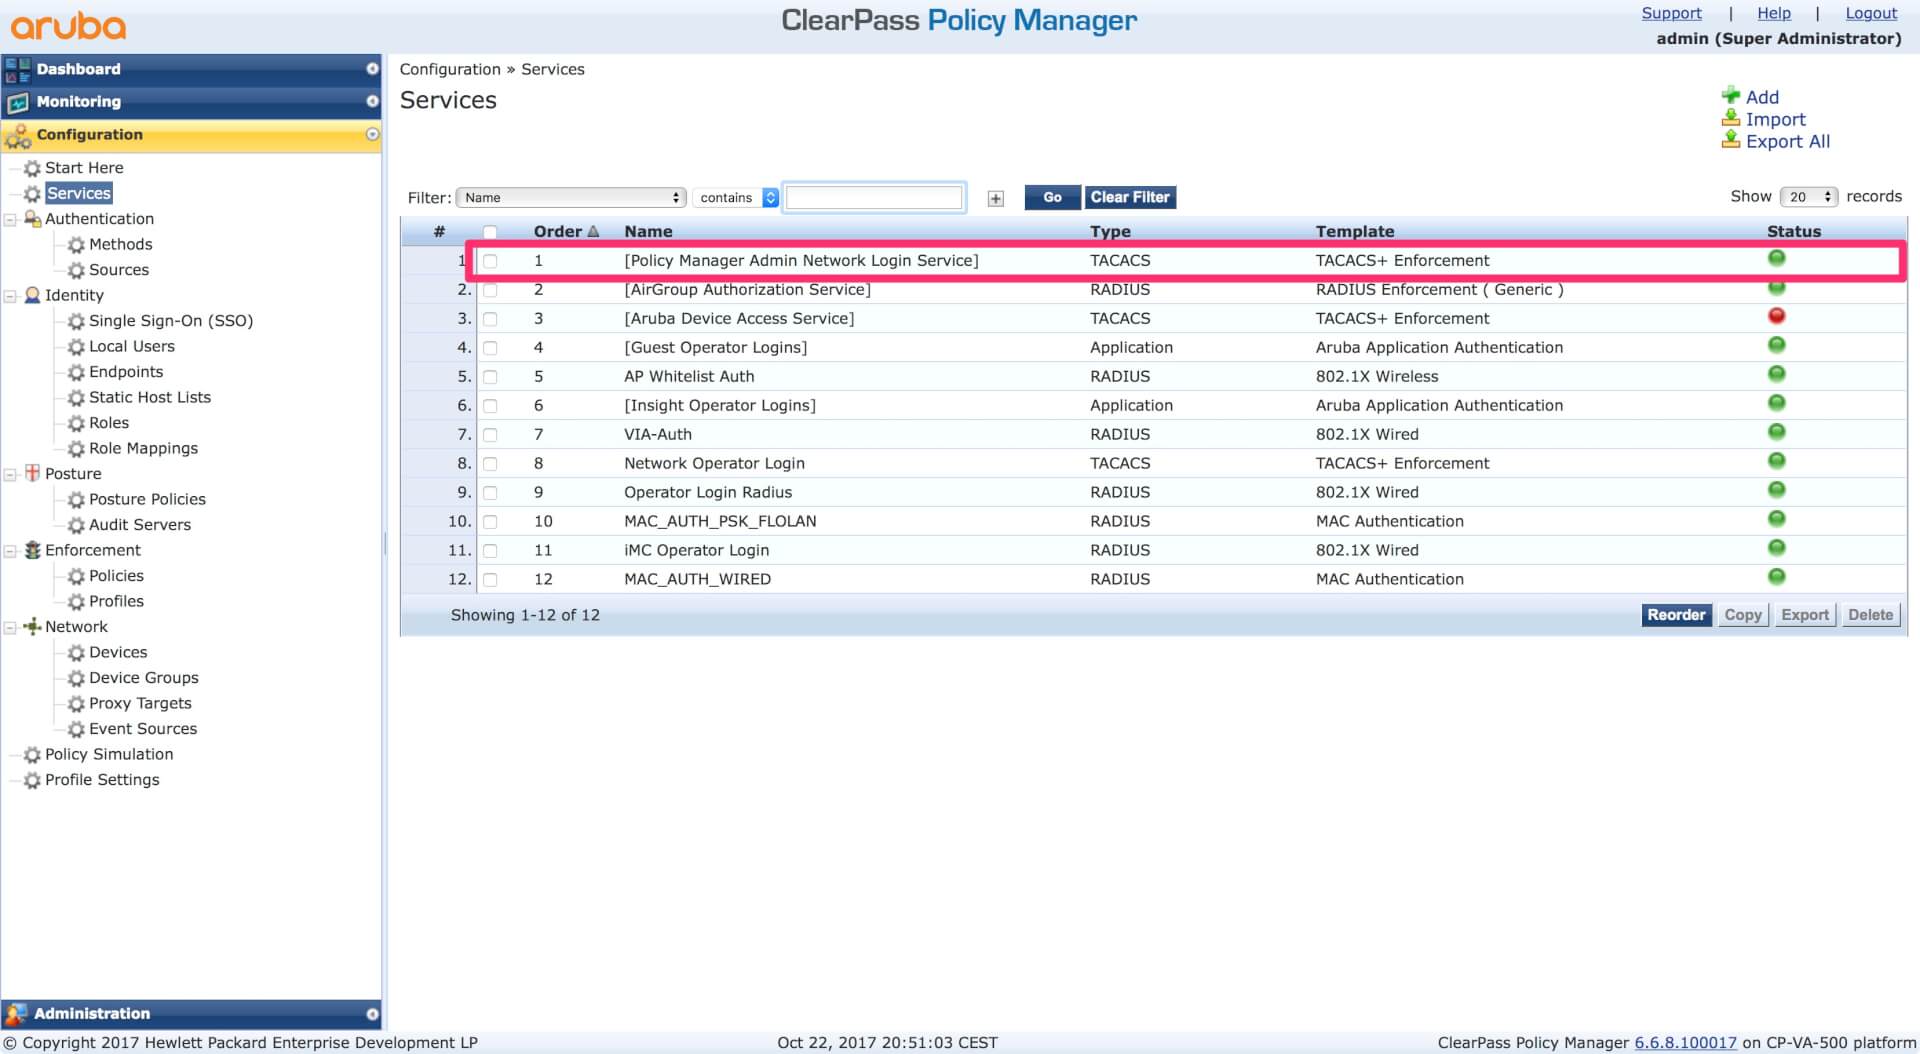Click the Administration panel icon
Screen dimensions: 1920x1054
pos(16,1014)
